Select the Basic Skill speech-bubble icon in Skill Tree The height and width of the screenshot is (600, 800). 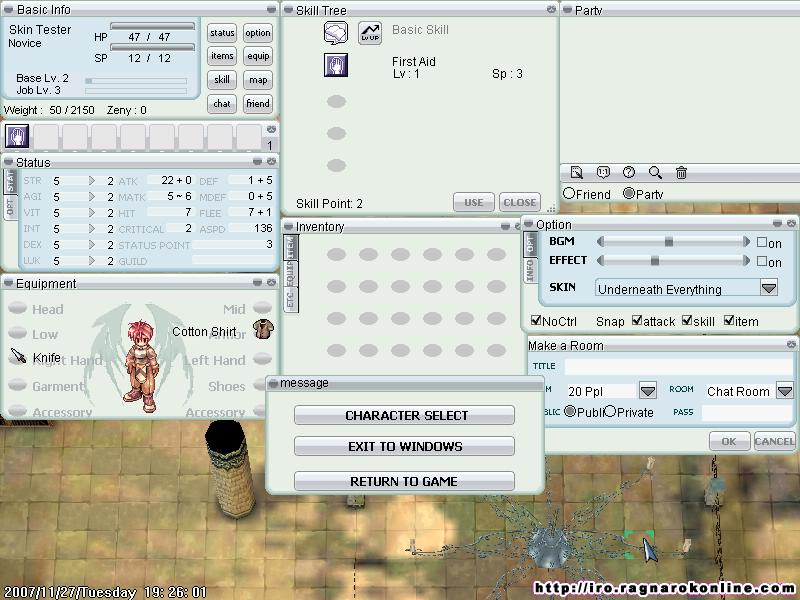tap(336, 33)
